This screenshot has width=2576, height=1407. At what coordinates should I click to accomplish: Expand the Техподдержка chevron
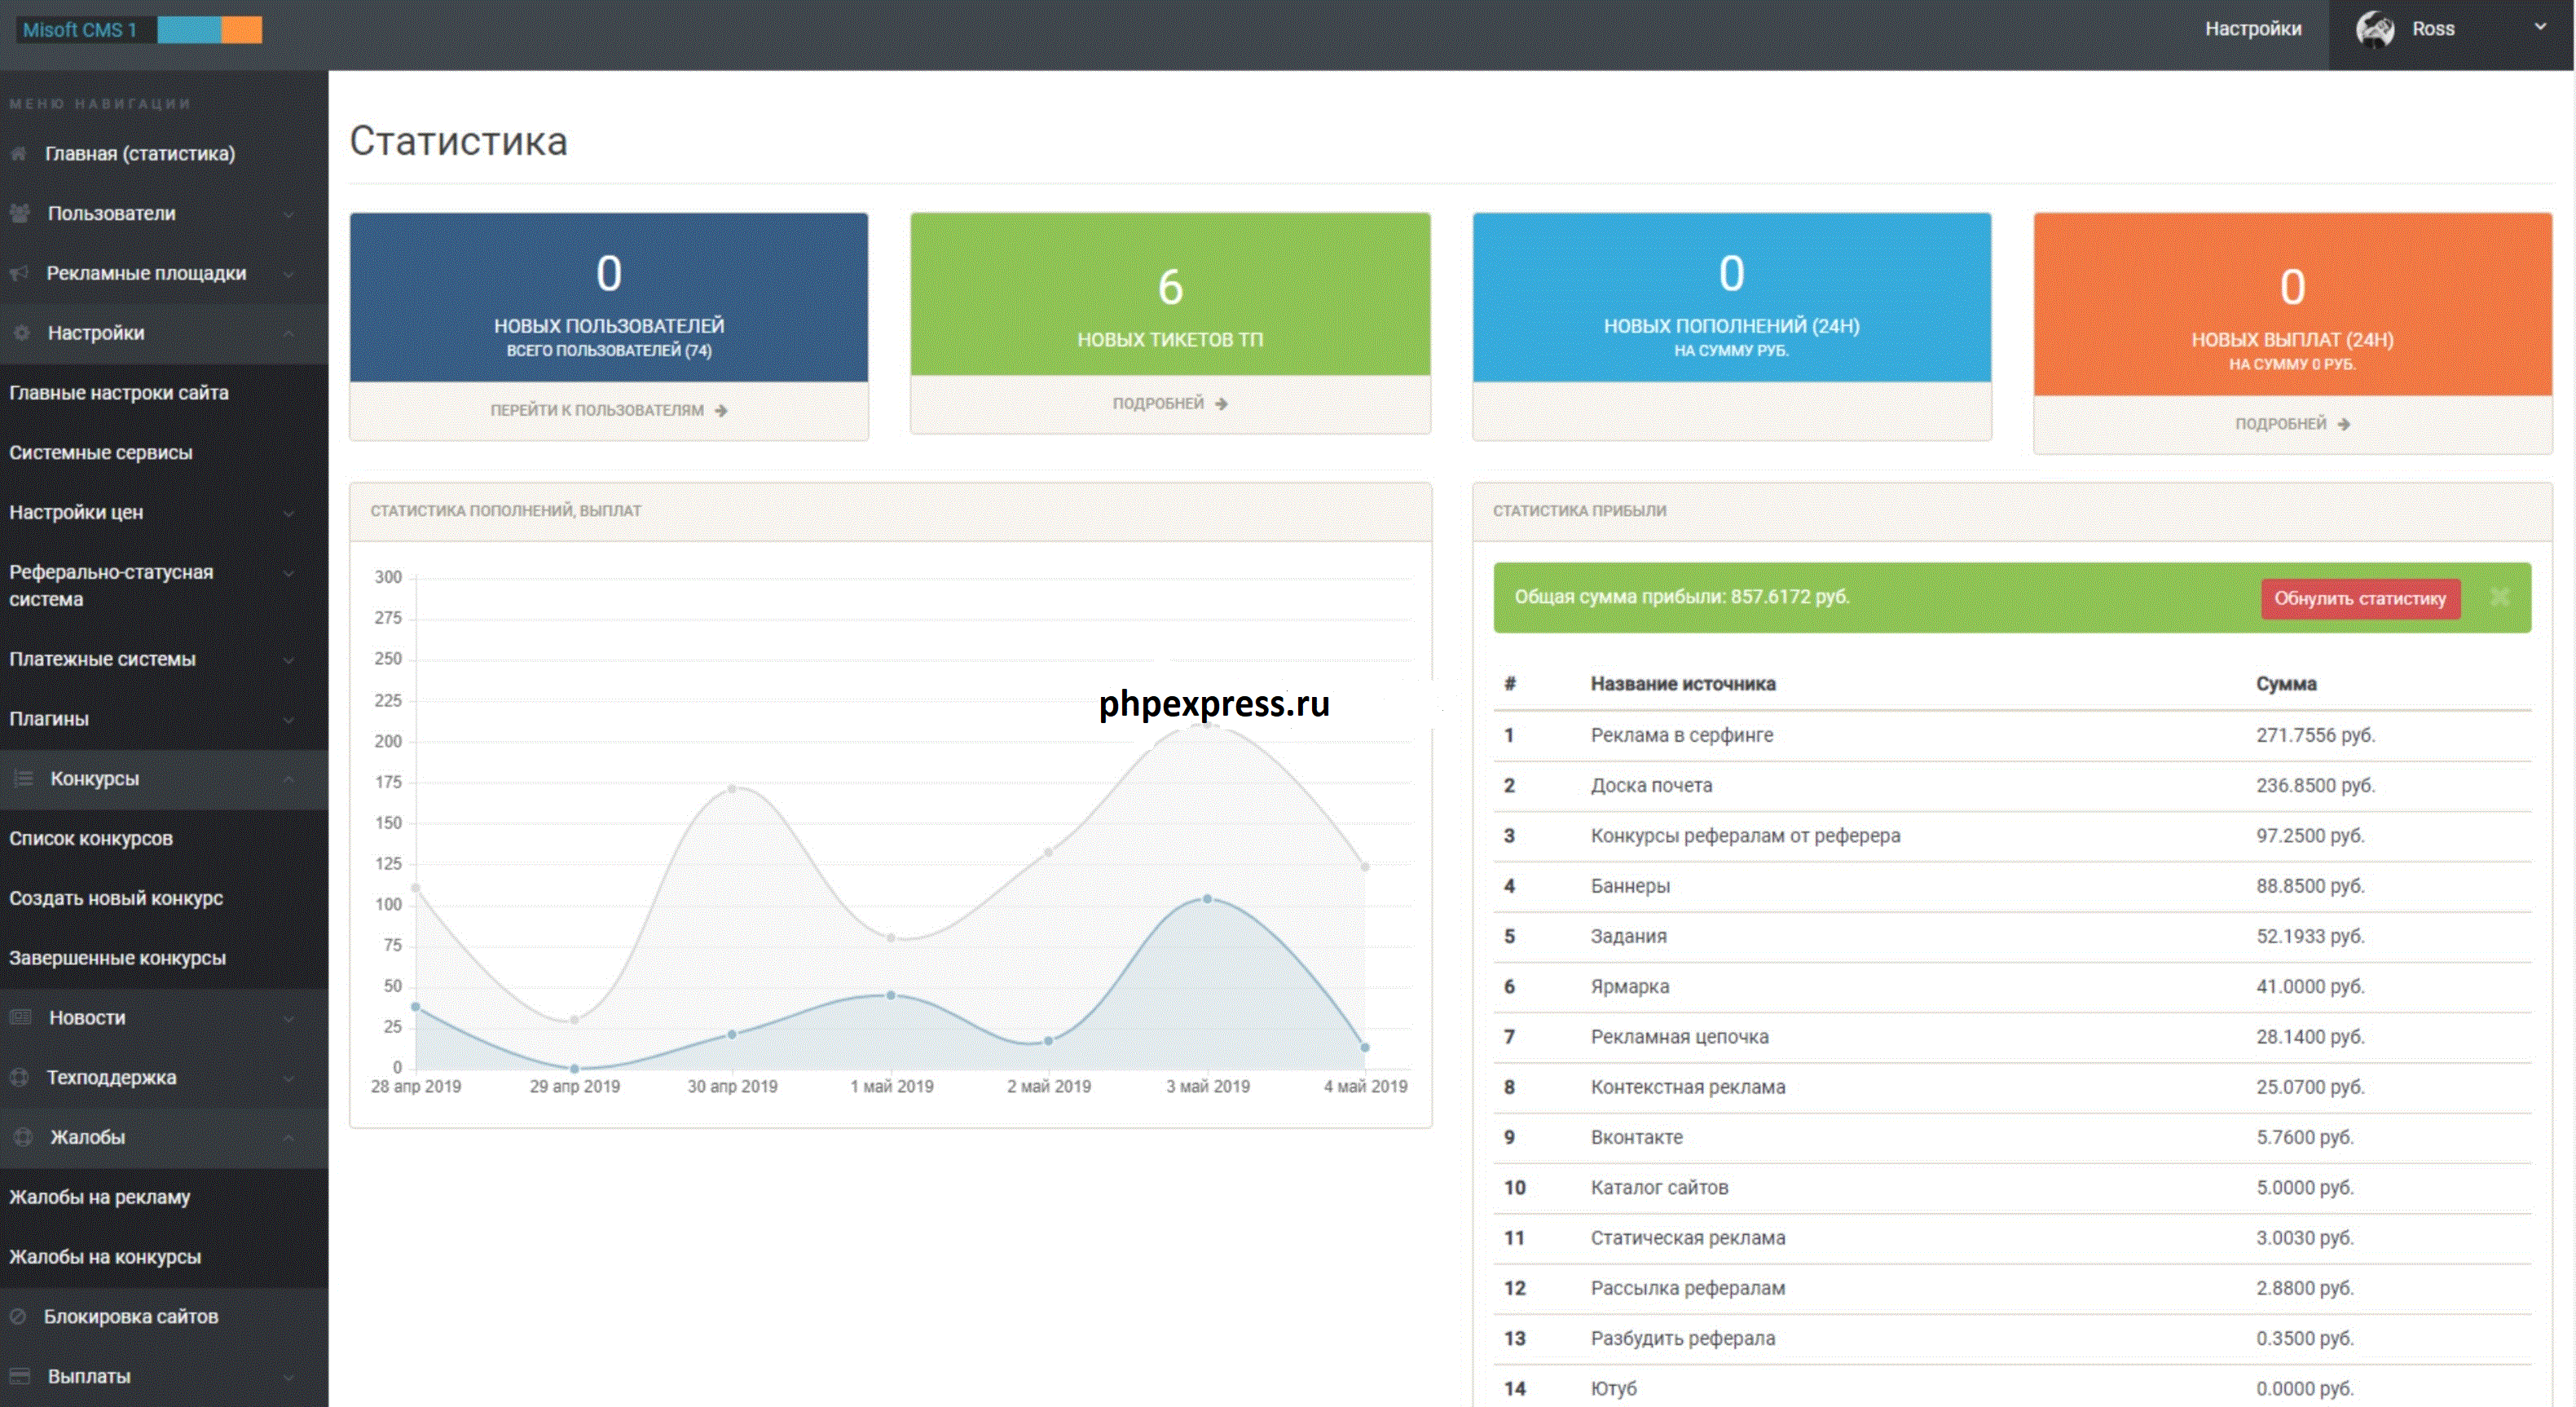289,1078
